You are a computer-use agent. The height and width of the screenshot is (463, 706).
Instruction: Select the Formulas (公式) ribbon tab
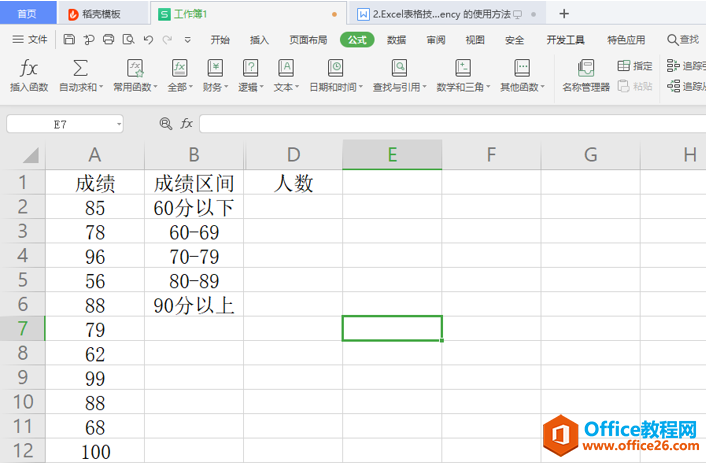(x=357, y=40)
